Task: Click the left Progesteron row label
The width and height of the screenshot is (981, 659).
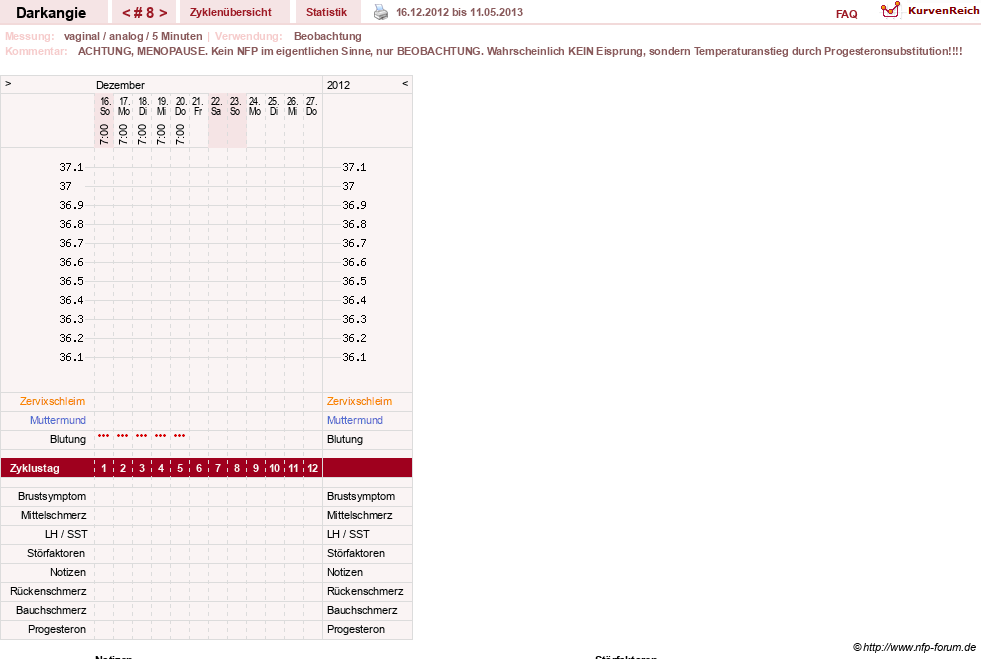Action: pyautogui.click(x=57, y=629)
